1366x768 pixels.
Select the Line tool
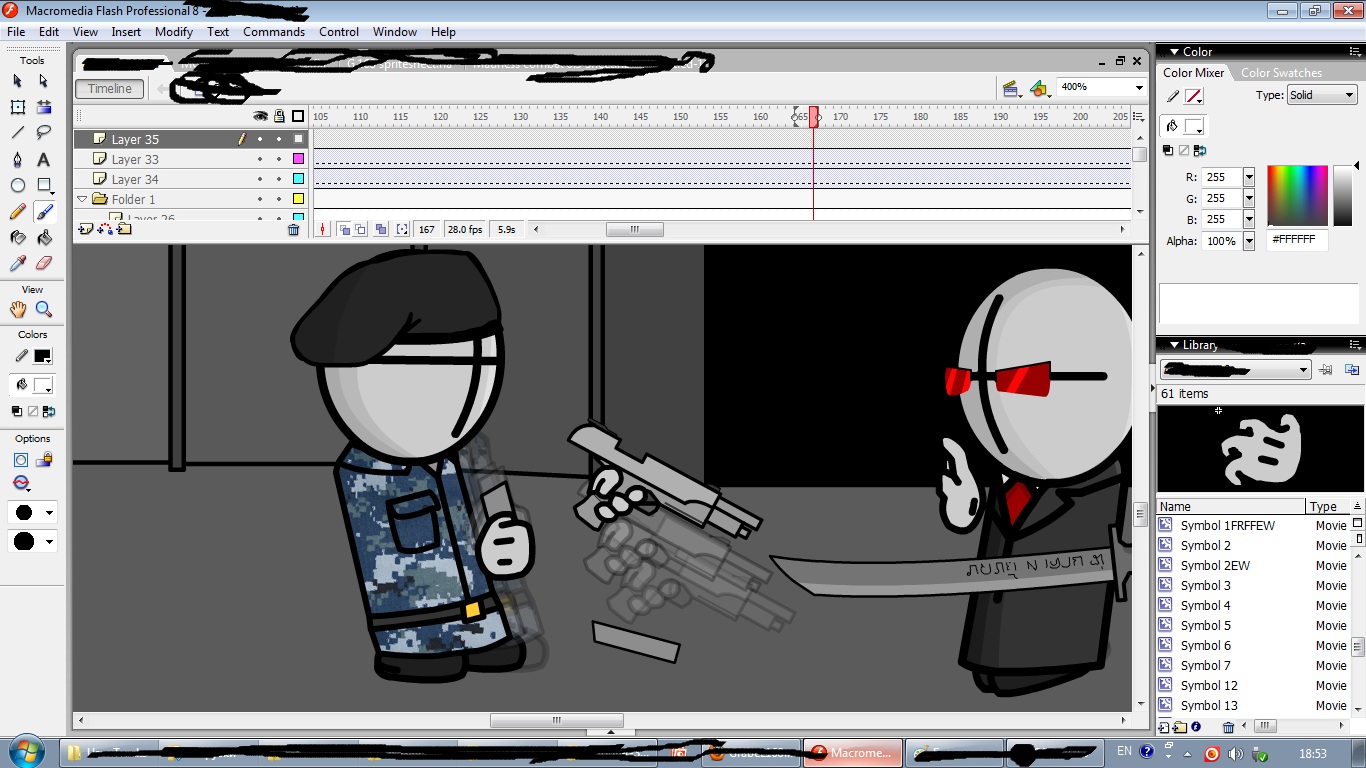click(x=18, y=133)
